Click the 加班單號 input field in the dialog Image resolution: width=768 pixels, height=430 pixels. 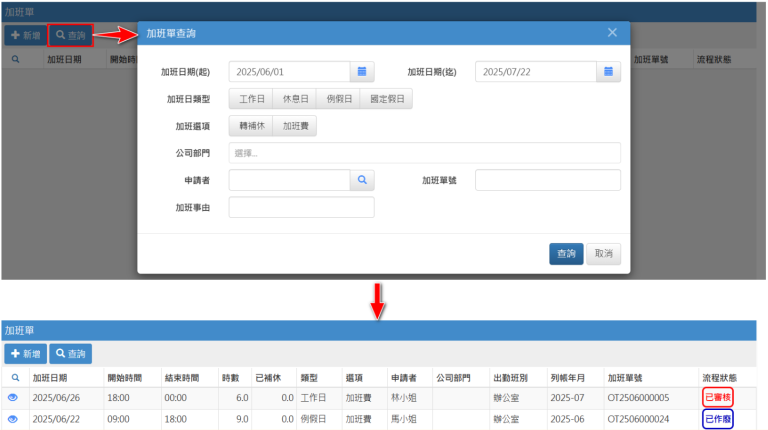pos(547,180)
